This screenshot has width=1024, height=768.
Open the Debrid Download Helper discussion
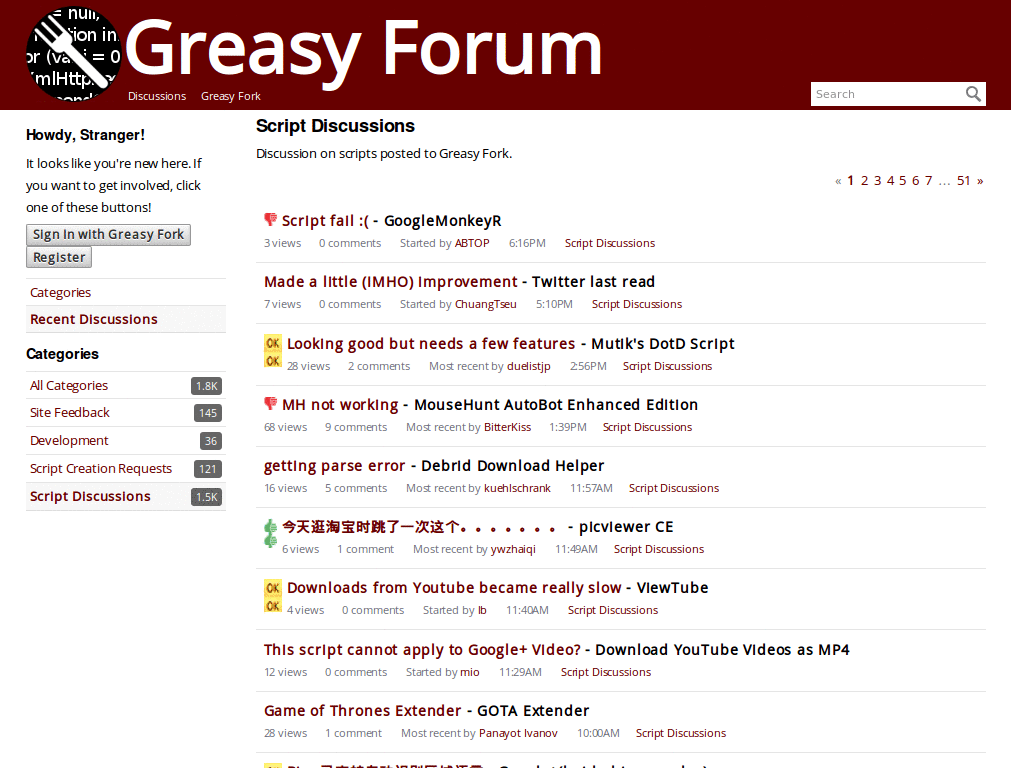point(433,465)
